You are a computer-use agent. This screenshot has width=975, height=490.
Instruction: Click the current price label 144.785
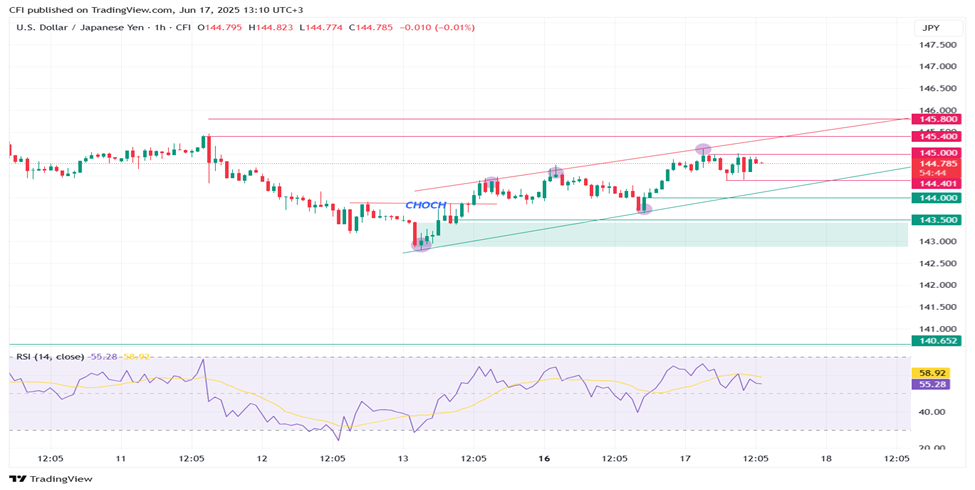[x=936, y=164]
